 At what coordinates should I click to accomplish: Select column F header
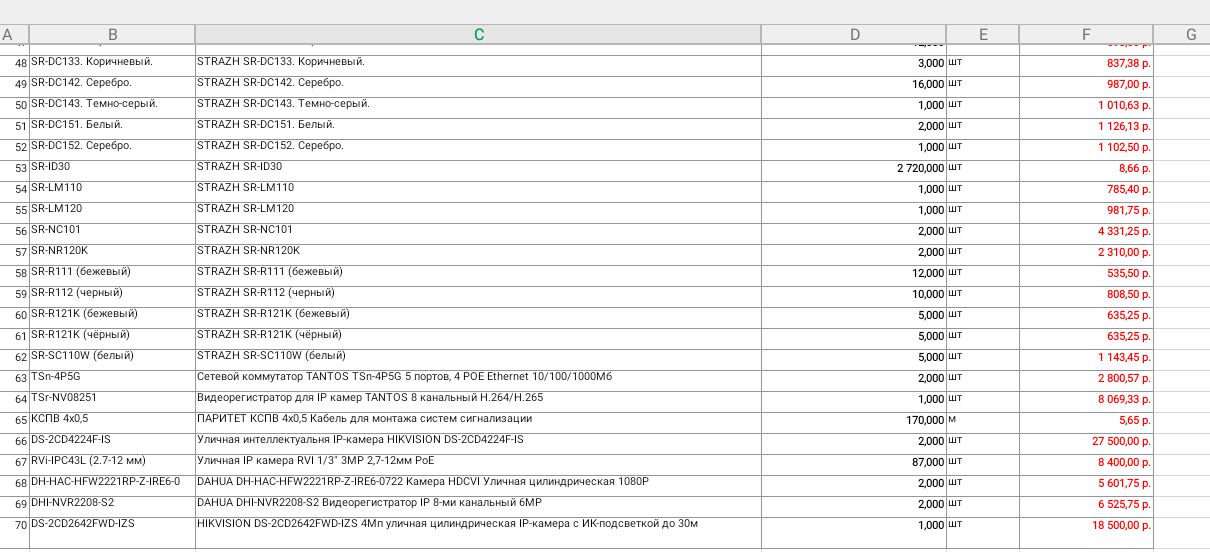coord(1086,35)
